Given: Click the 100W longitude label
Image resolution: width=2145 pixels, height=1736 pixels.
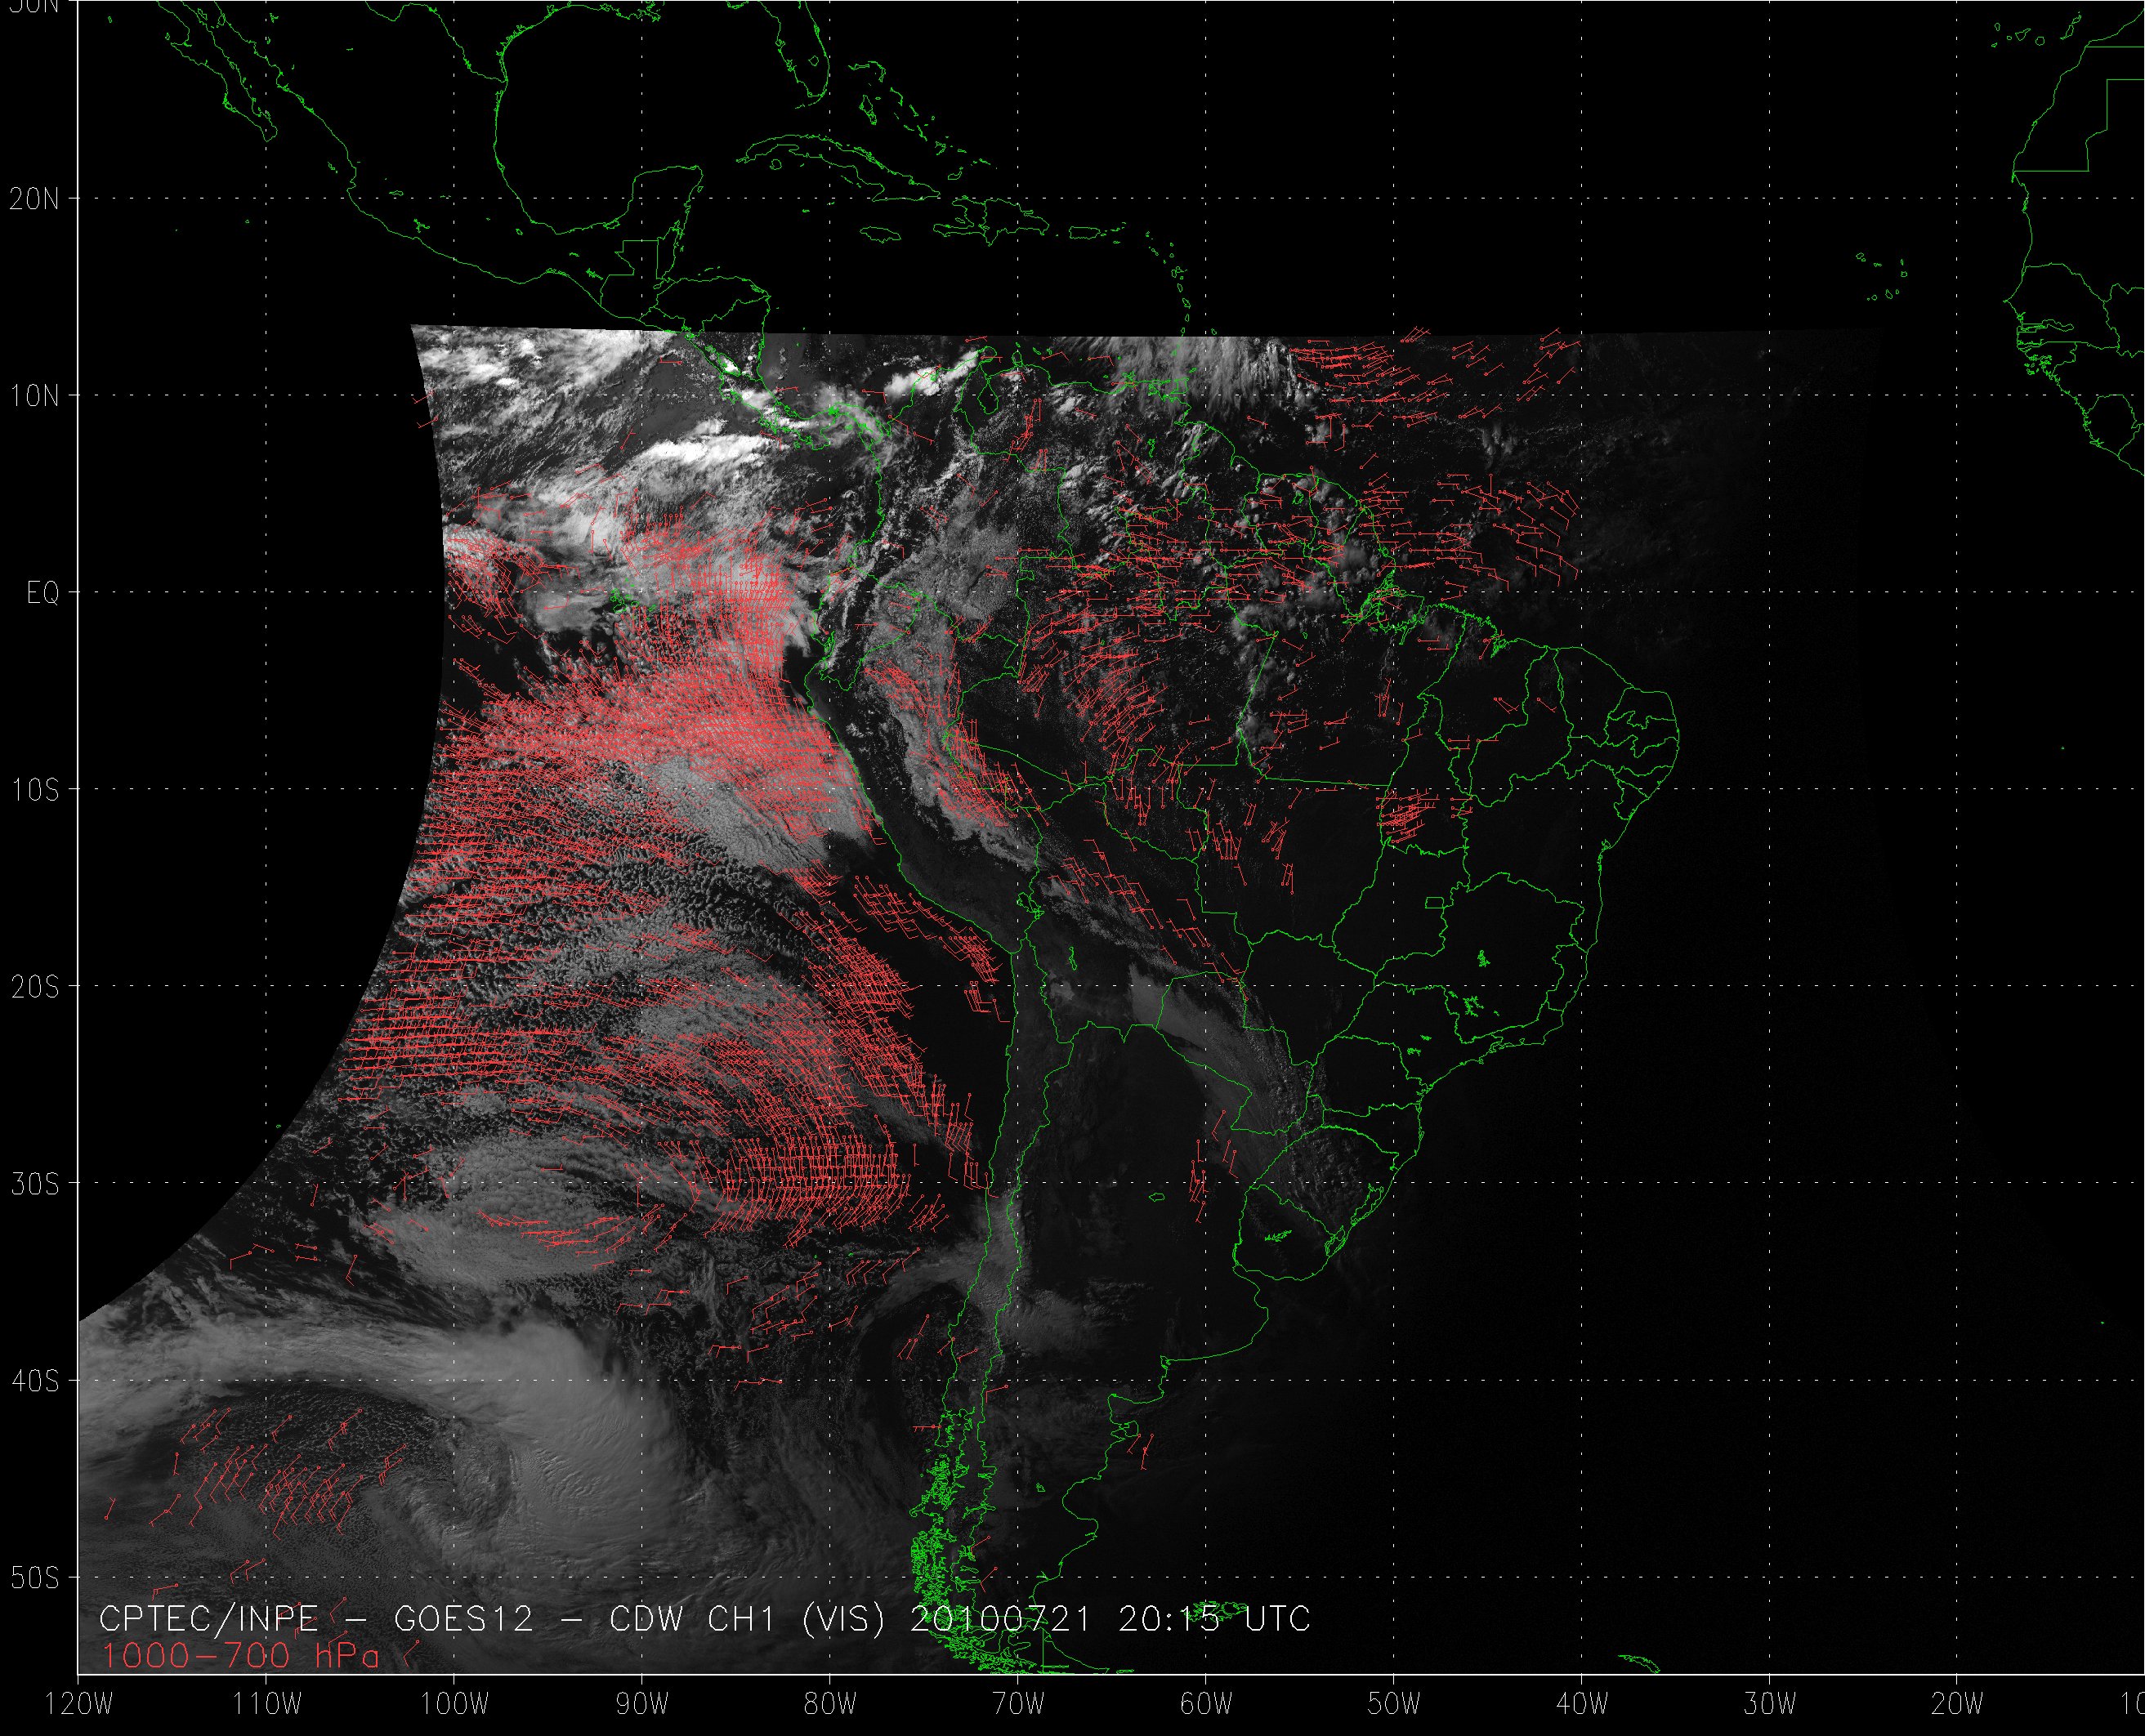Looking at the screenshot, I should pos(454,1704).
